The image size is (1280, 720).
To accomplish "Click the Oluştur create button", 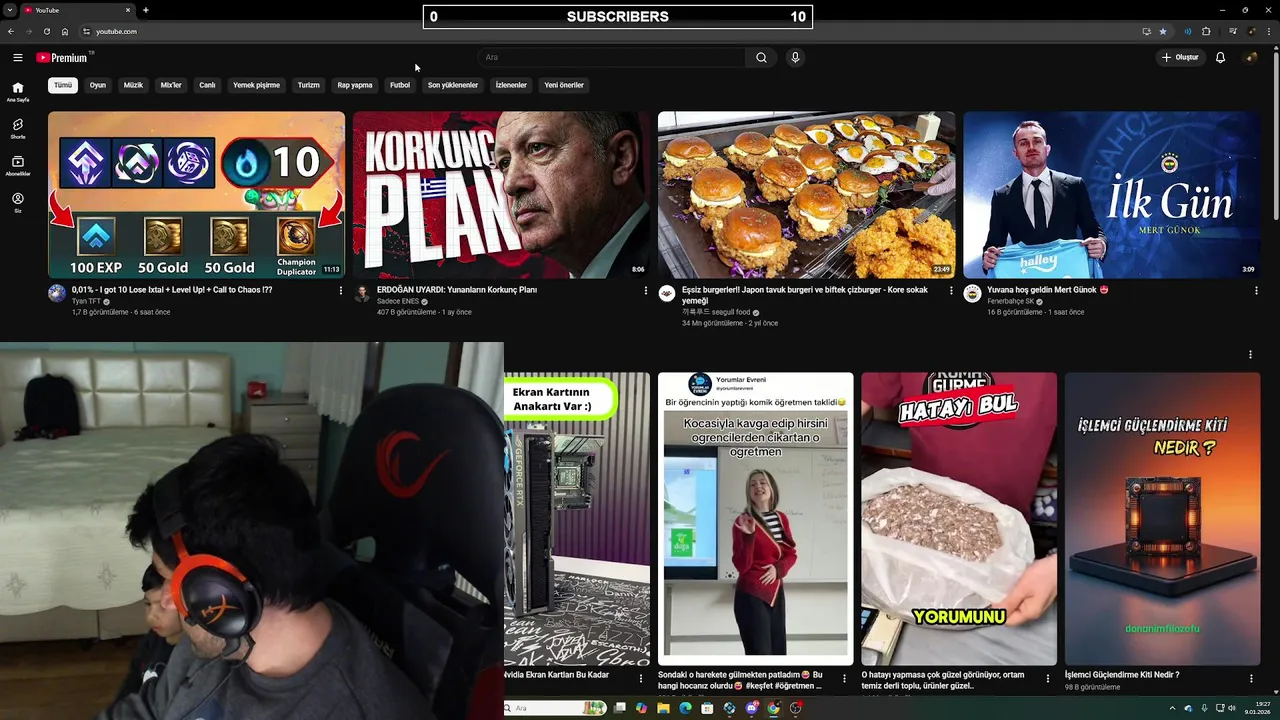I will click(1180, 57).
